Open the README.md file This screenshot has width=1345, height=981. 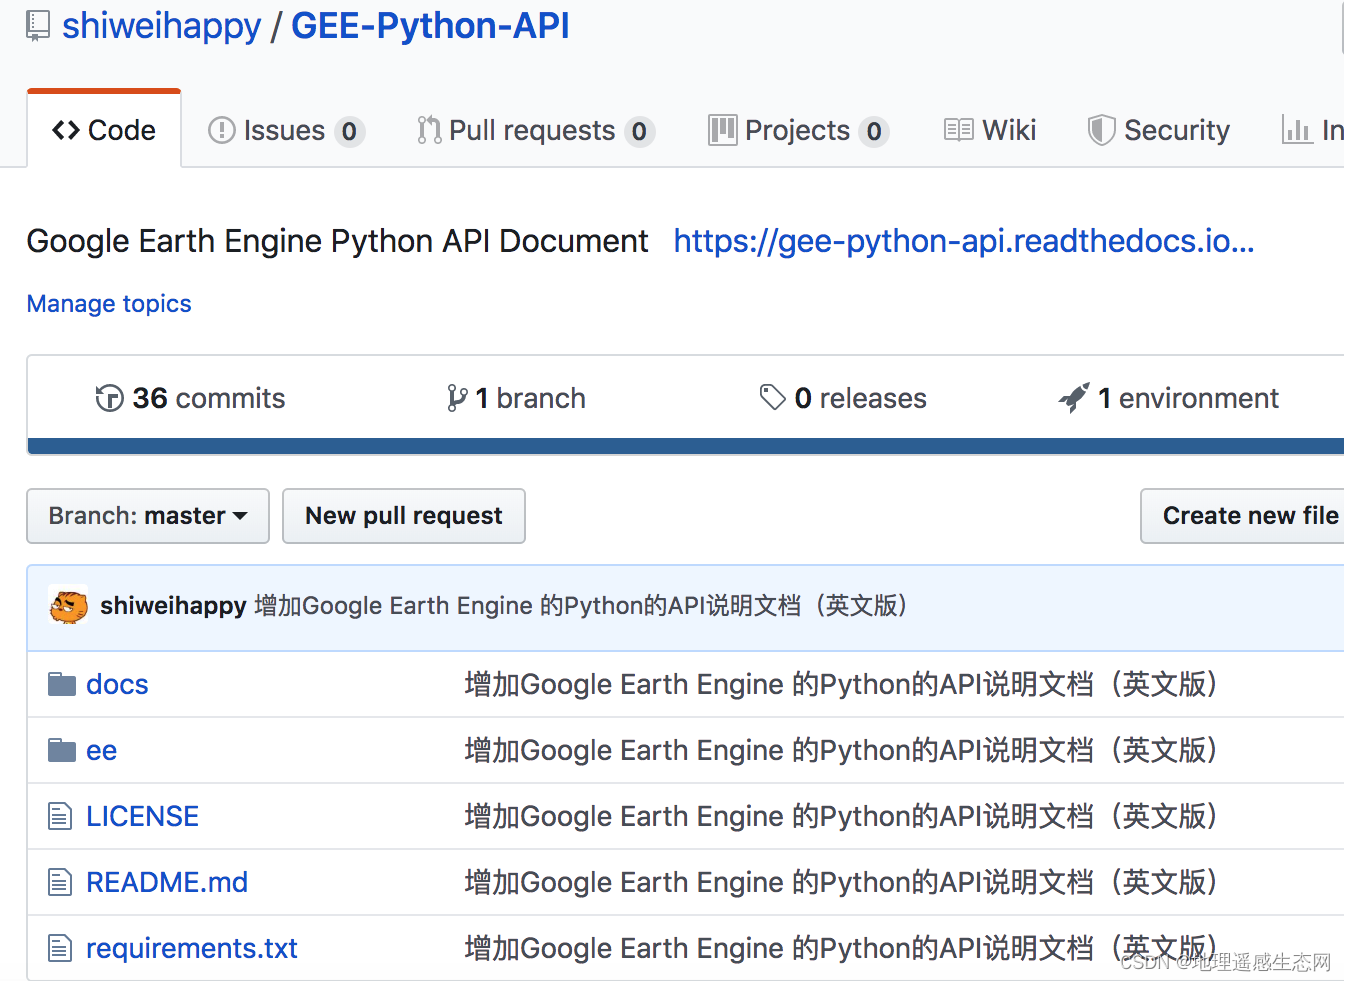point(167,883)
